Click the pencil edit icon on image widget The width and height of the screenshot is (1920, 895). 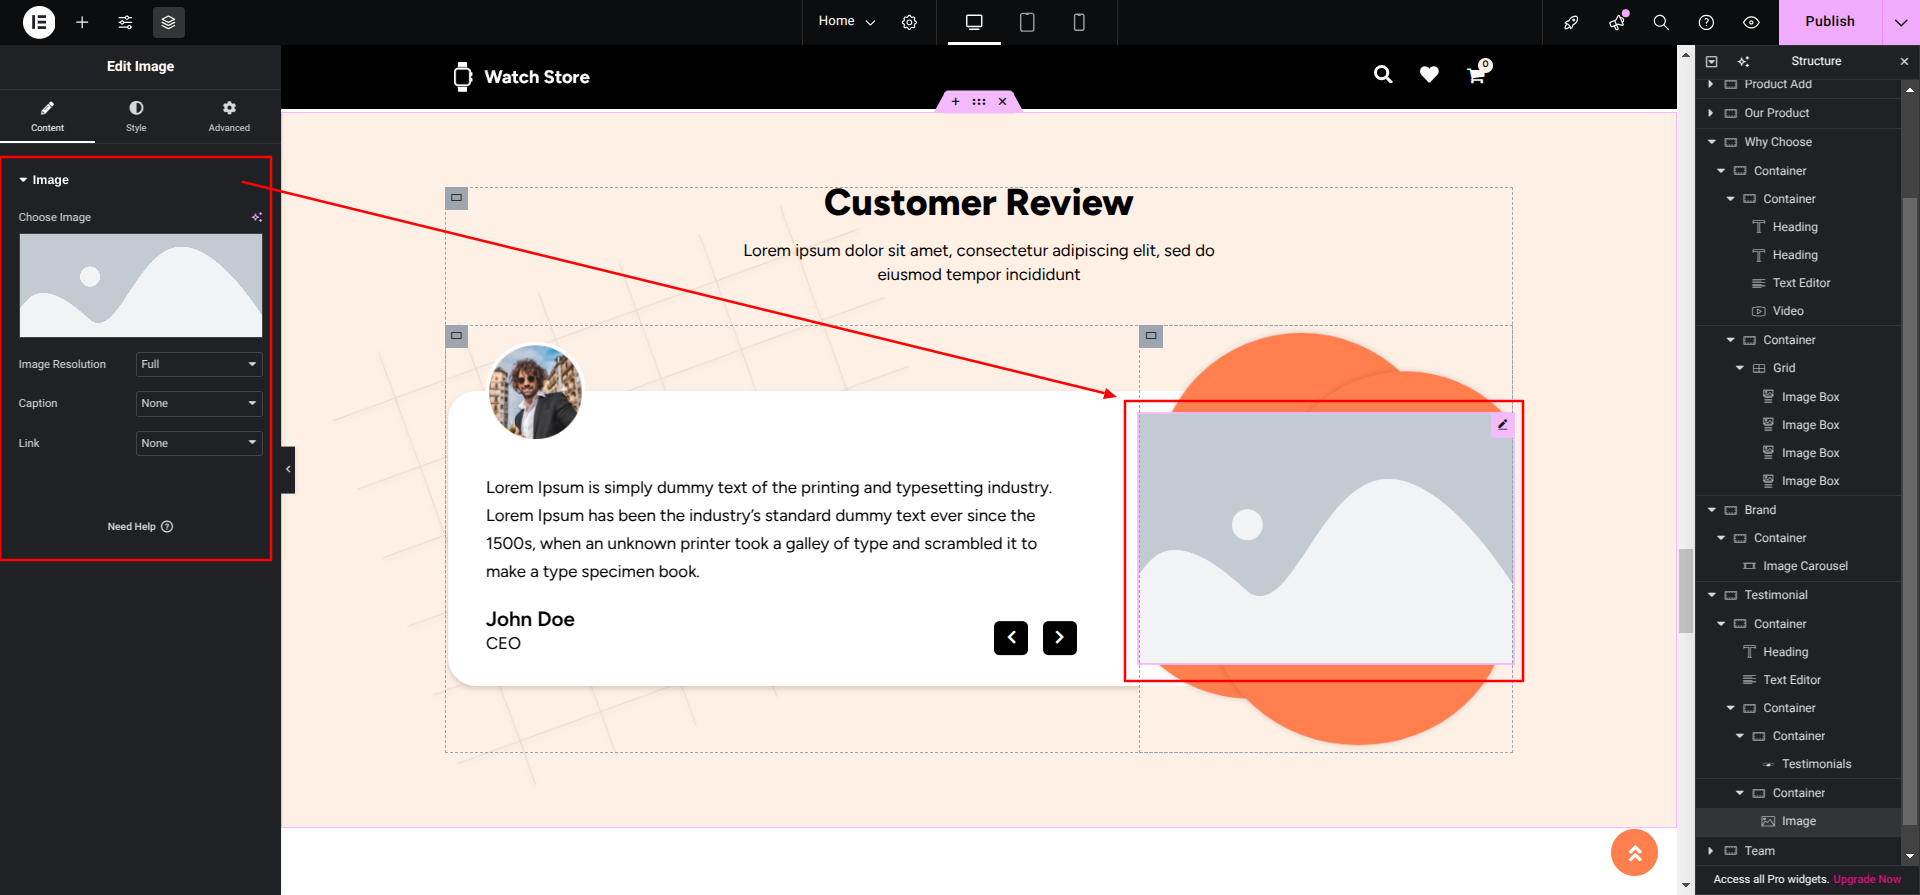[x=1502, y=425]
